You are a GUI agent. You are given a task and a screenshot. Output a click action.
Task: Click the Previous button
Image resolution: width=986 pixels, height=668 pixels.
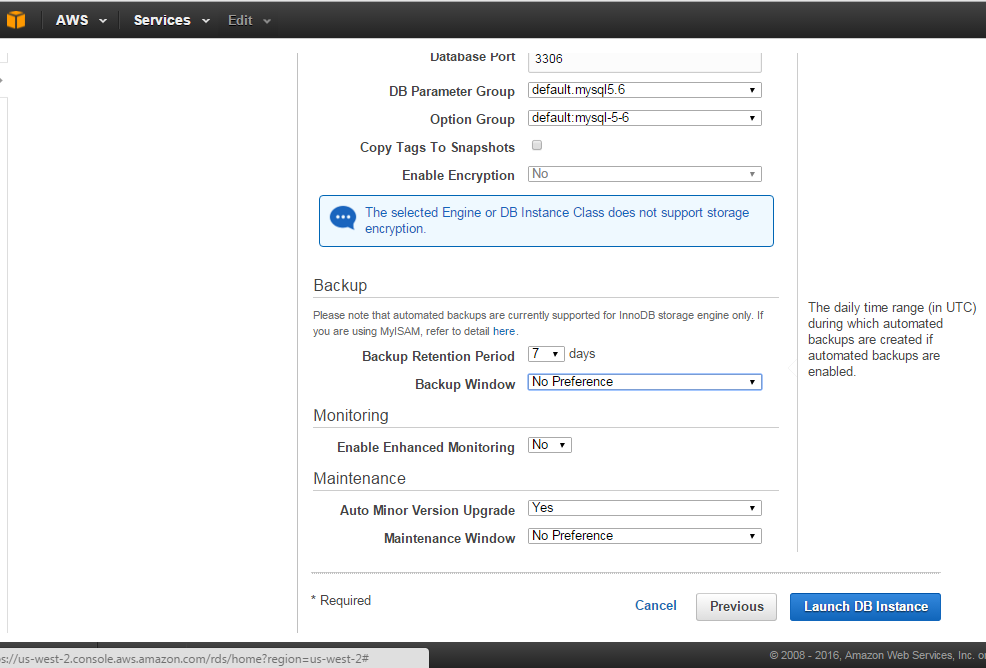(736, 607)
